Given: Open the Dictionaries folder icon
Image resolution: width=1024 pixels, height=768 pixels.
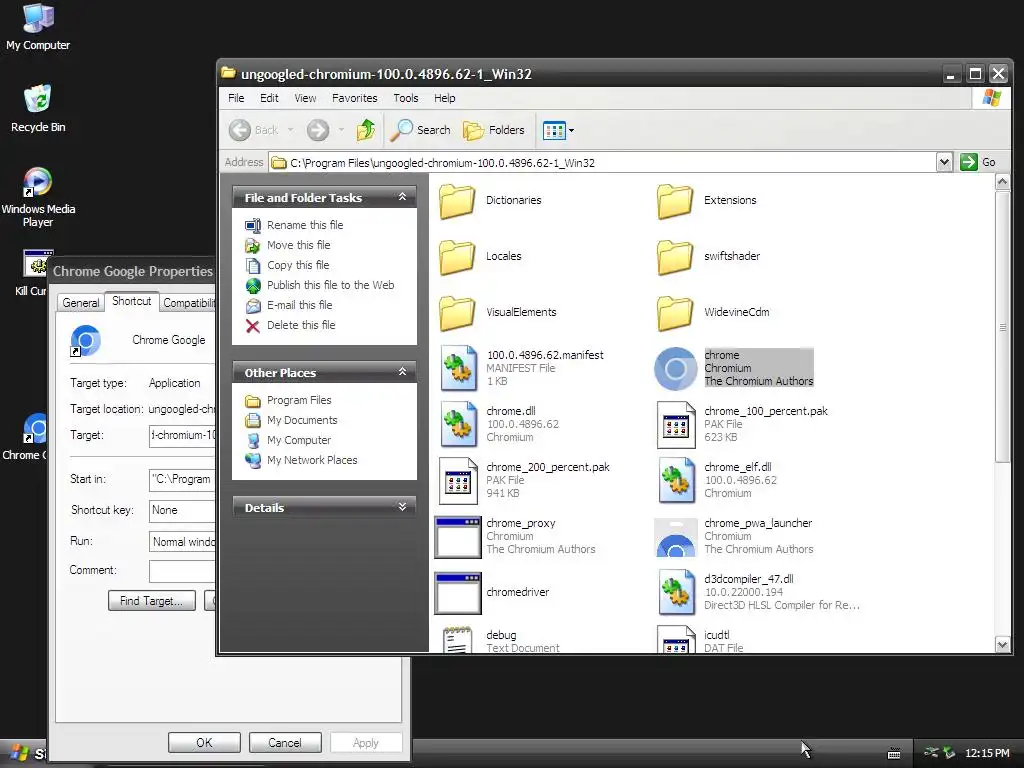Looking at the screenshot, I should [457, 200].
